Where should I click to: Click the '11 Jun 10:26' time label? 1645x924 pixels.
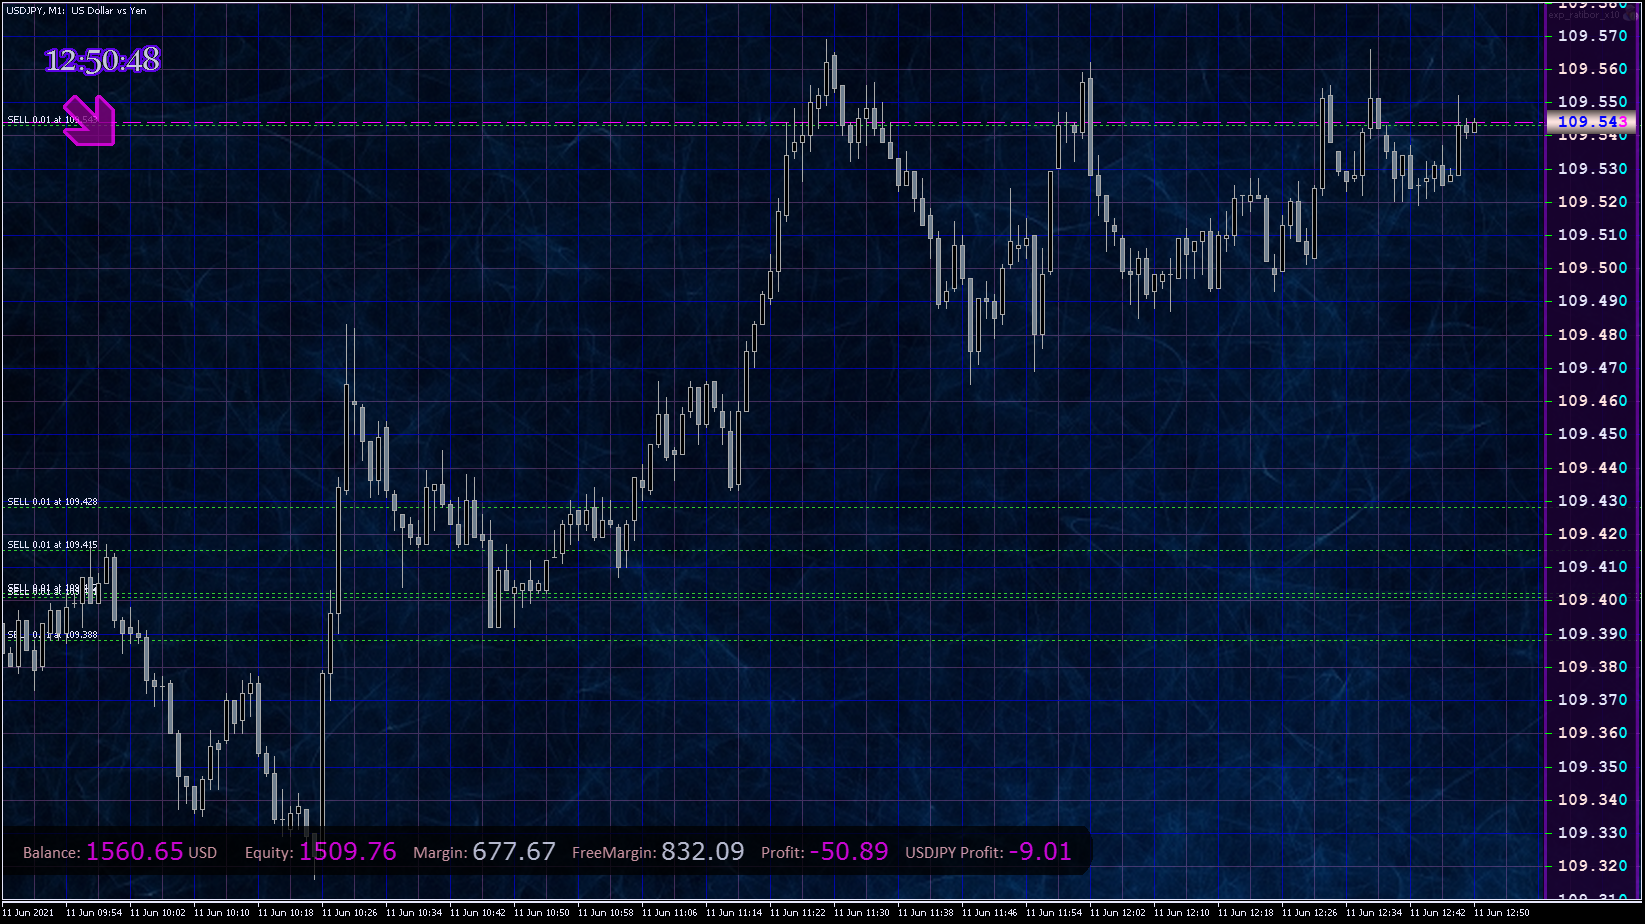pos(350,912)
